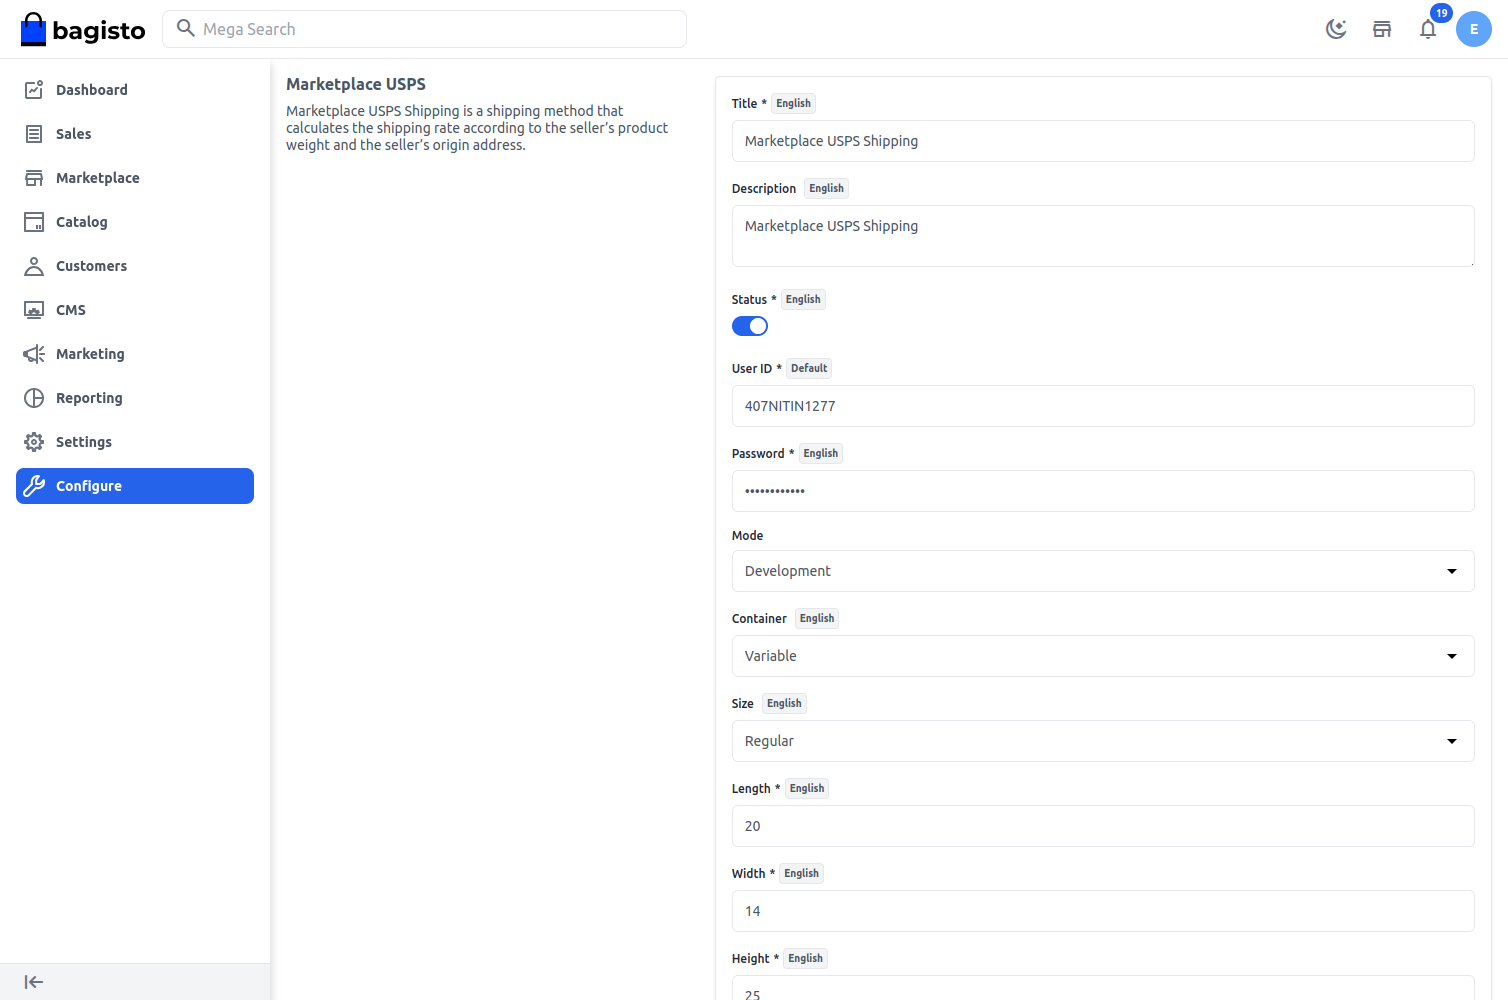This screenshot has height=1000, width=1508.
Task: Click the English badge beside Width
Action: point(801,873)
